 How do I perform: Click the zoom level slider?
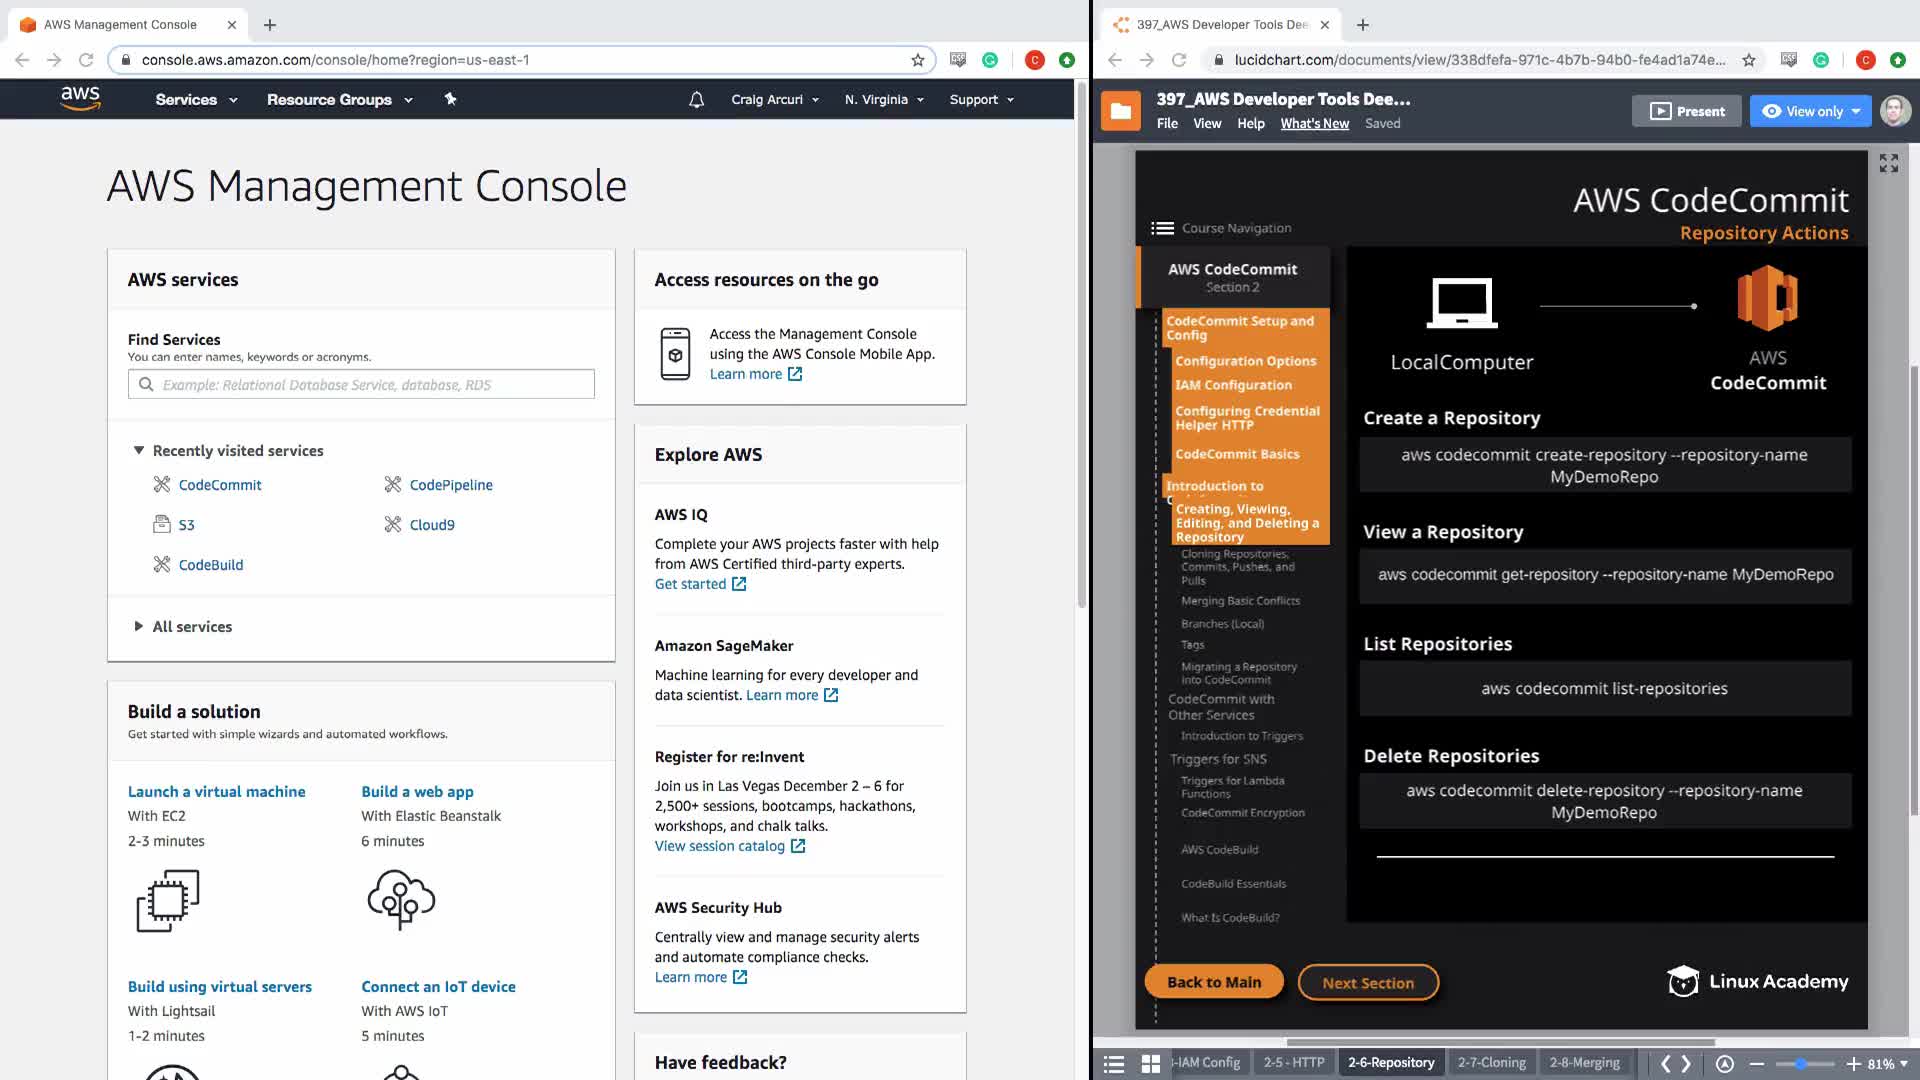point(1802,1063)
